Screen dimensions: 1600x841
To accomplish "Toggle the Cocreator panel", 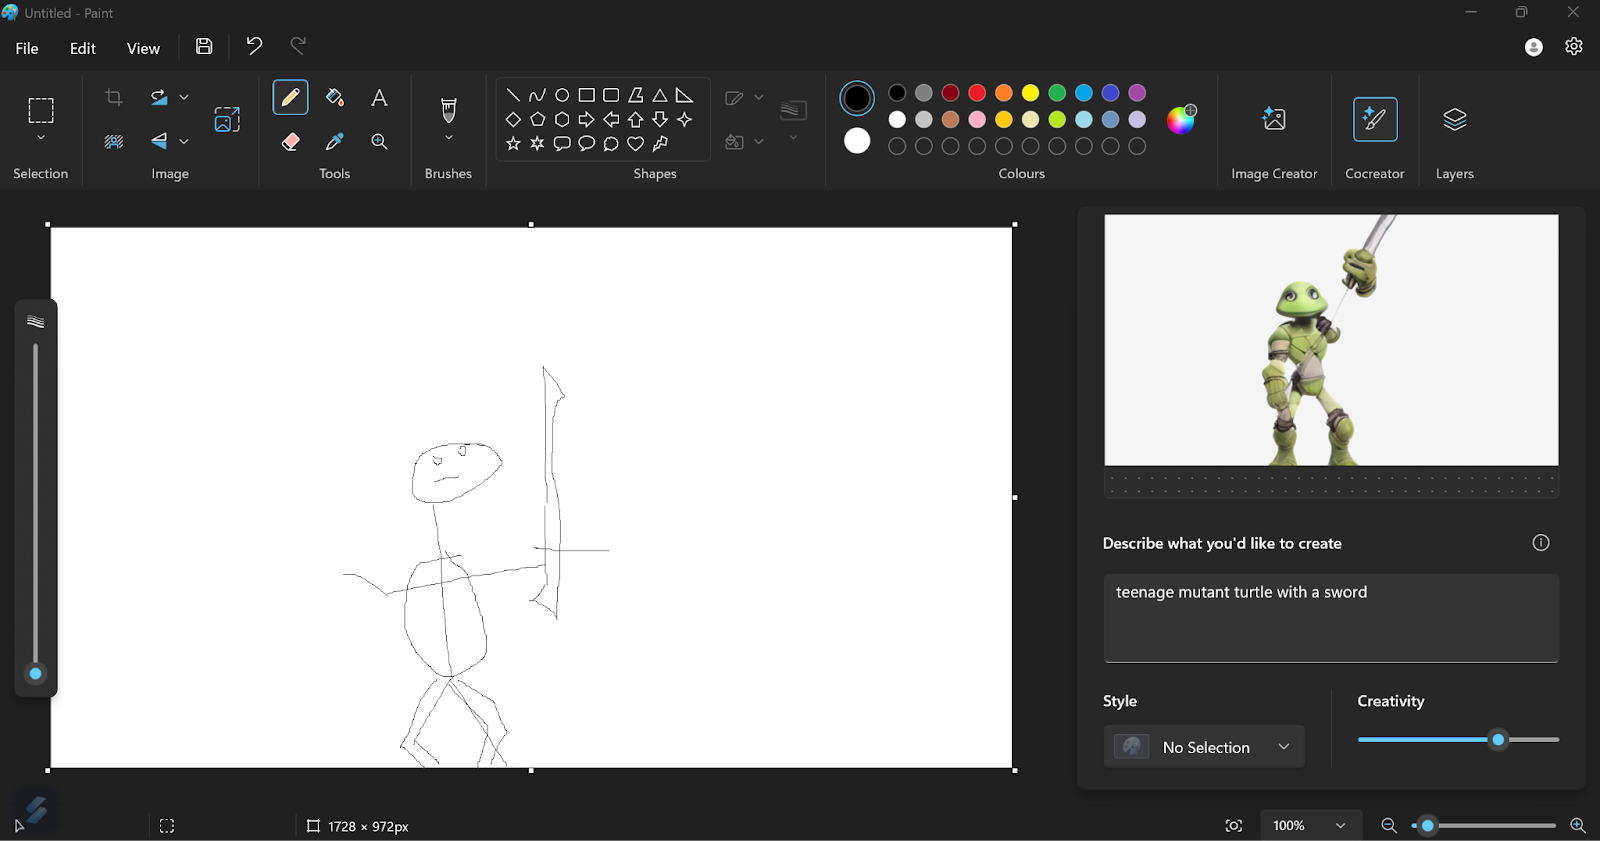I will pos(1375,132).
